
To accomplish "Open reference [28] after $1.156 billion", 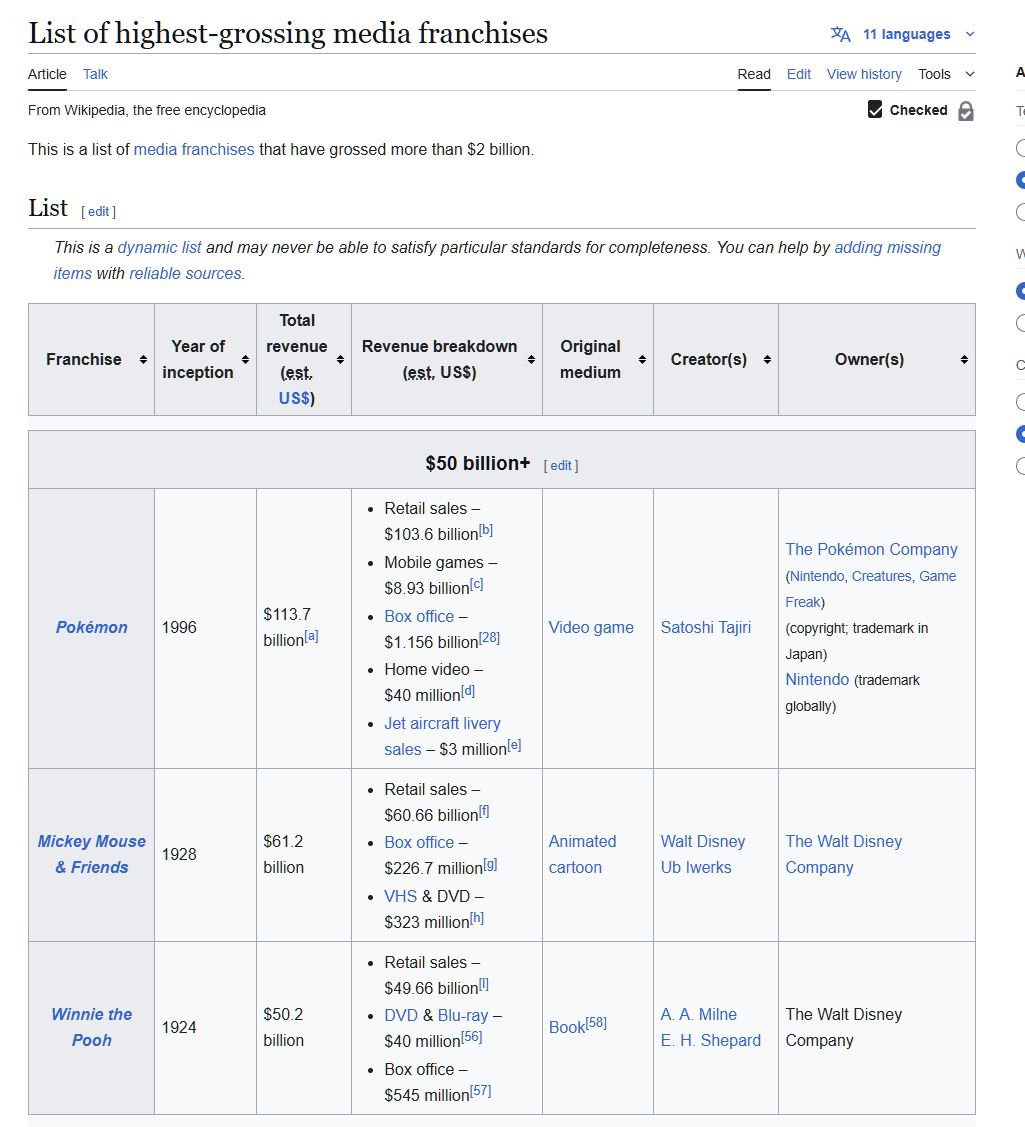I will [x=489, y=638].
